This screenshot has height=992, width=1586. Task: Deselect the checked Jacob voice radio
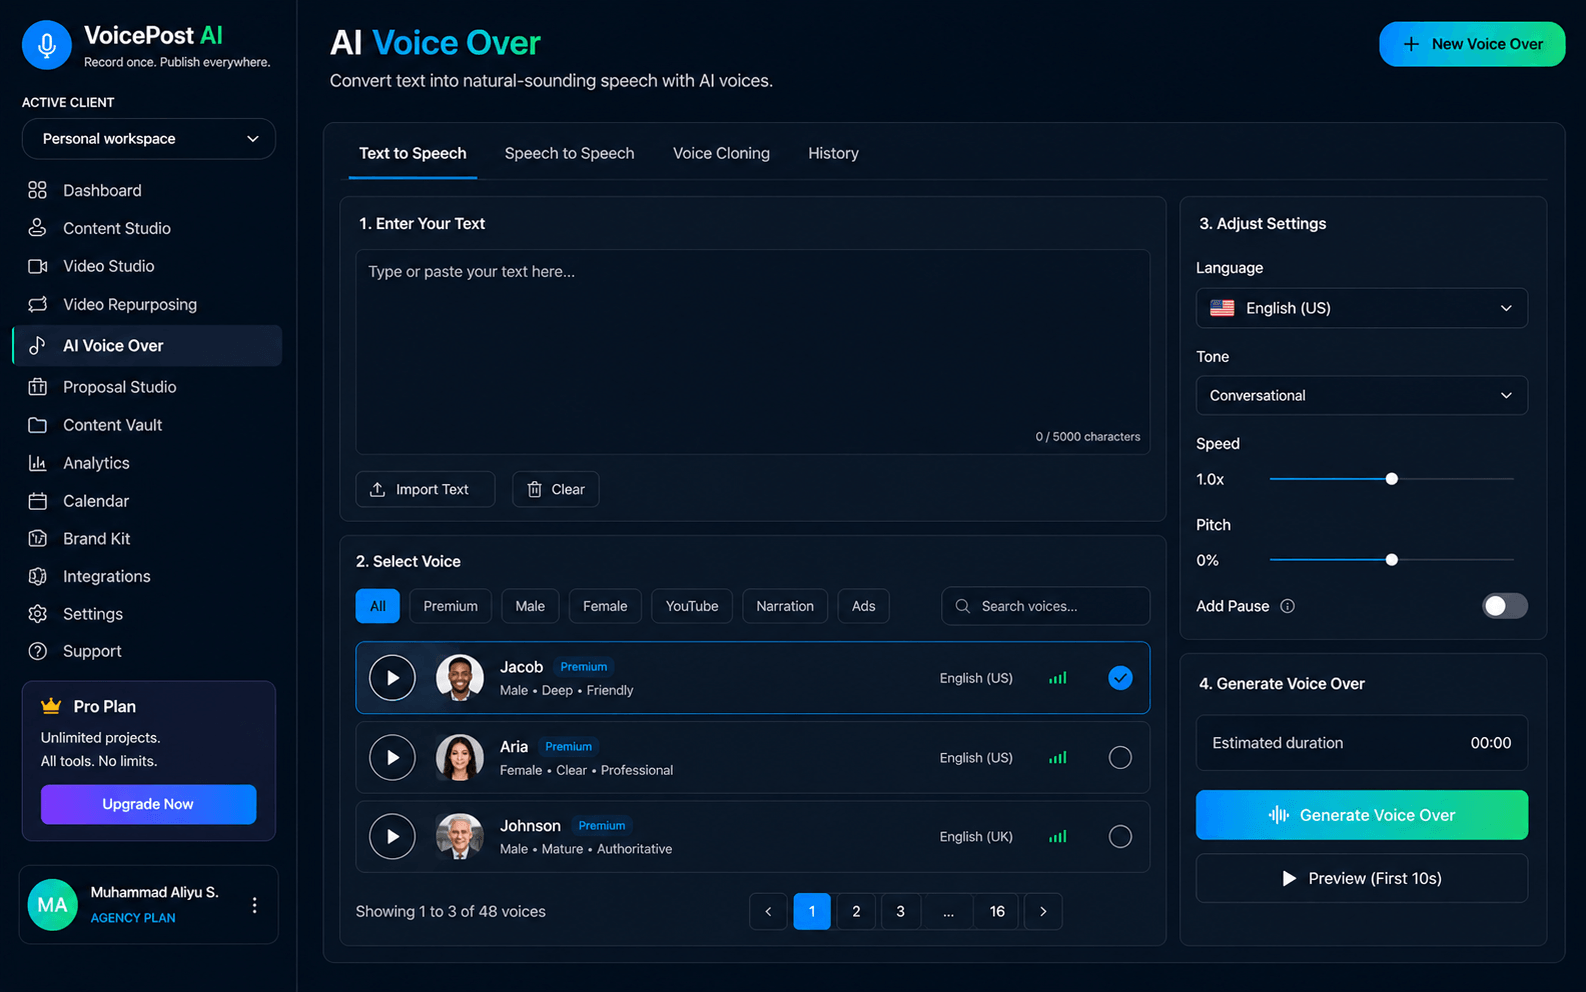[x=1120, y=678]
